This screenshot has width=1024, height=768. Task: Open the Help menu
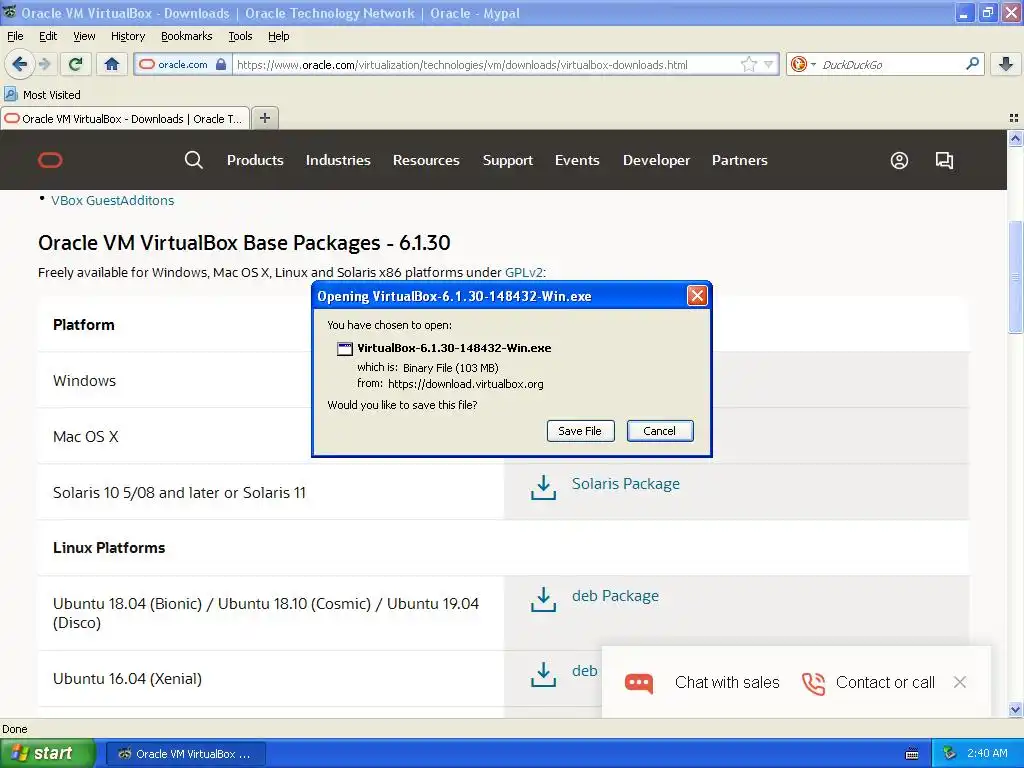279,37
